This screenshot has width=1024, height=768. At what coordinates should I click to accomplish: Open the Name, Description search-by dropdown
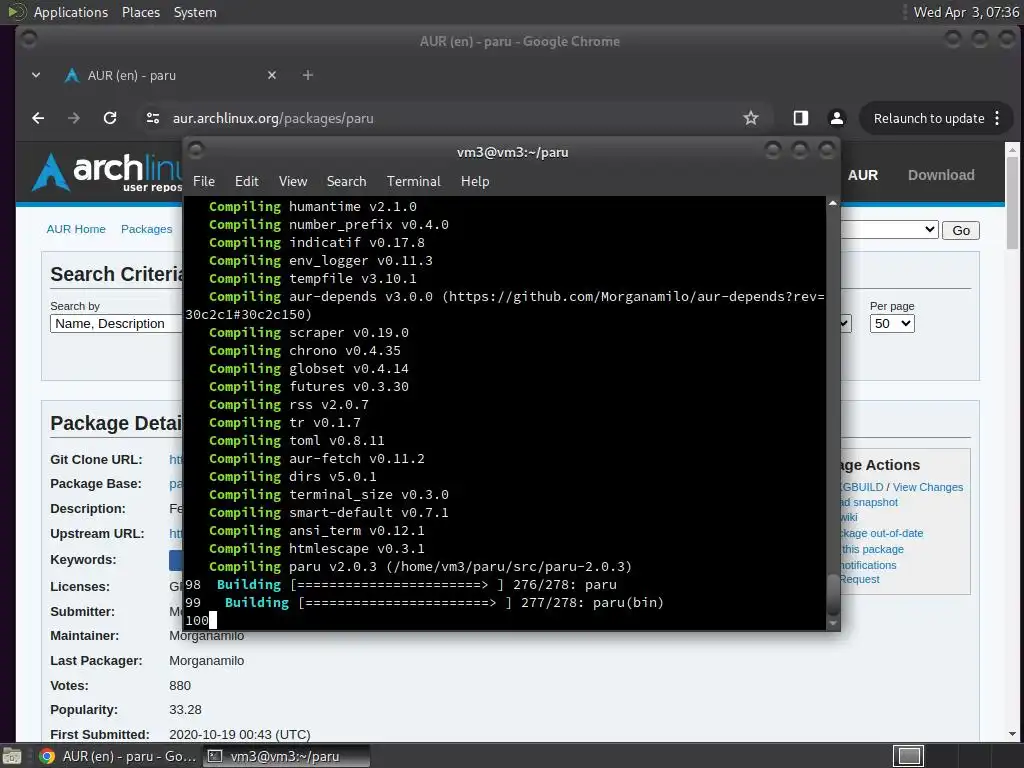tap(116, 323)
